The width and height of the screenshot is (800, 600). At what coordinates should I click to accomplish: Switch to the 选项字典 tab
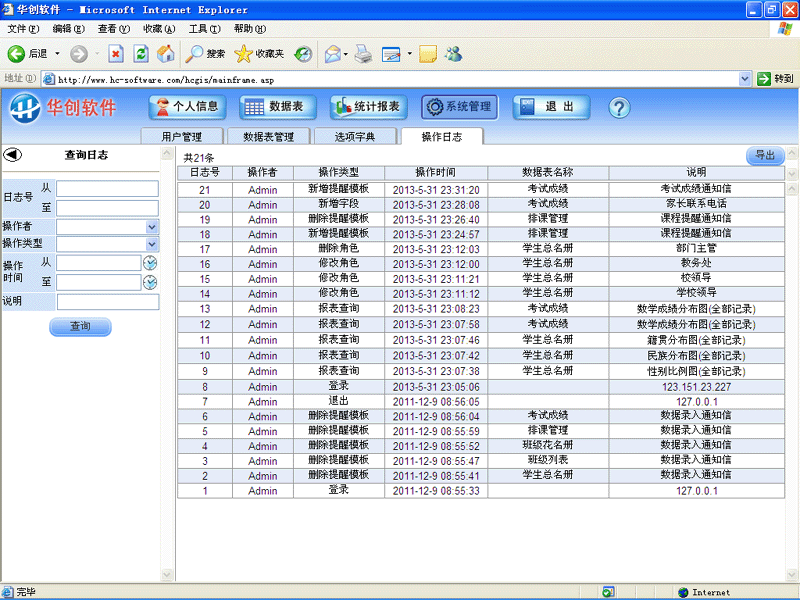[355, 136]
